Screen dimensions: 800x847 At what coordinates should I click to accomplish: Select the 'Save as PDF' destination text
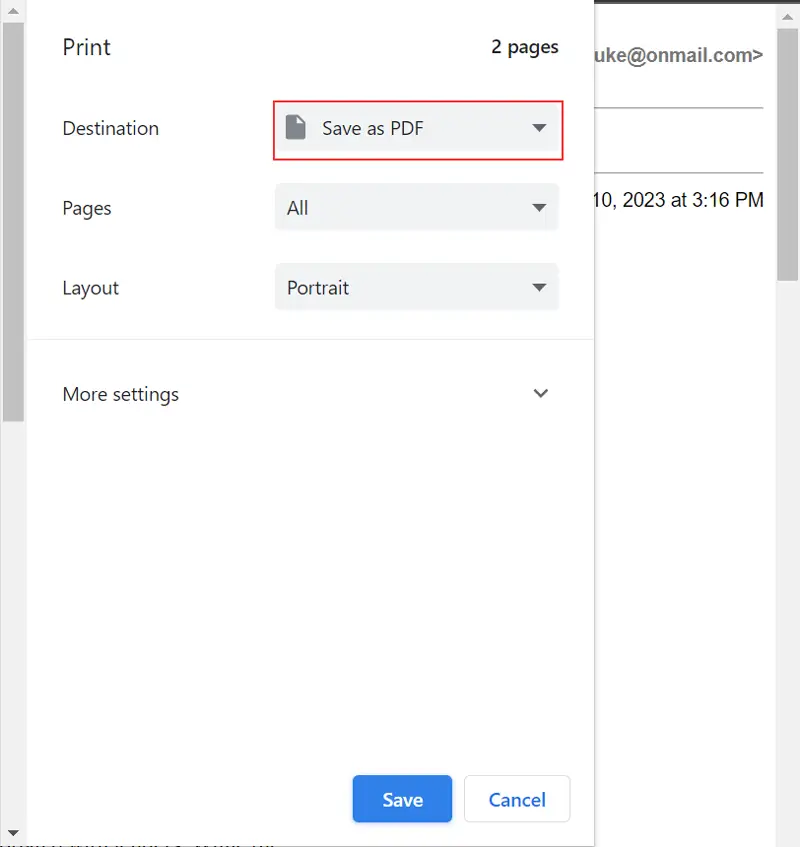(x=372, y=128)
